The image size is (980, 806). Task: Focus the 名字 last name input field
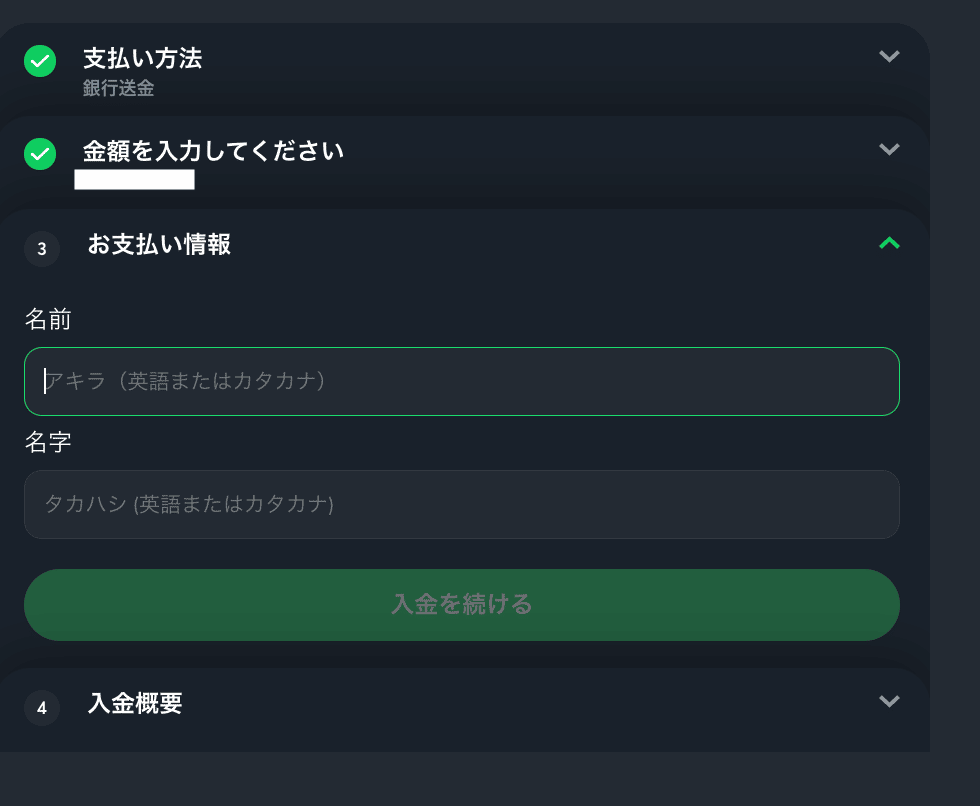point(461,504)
